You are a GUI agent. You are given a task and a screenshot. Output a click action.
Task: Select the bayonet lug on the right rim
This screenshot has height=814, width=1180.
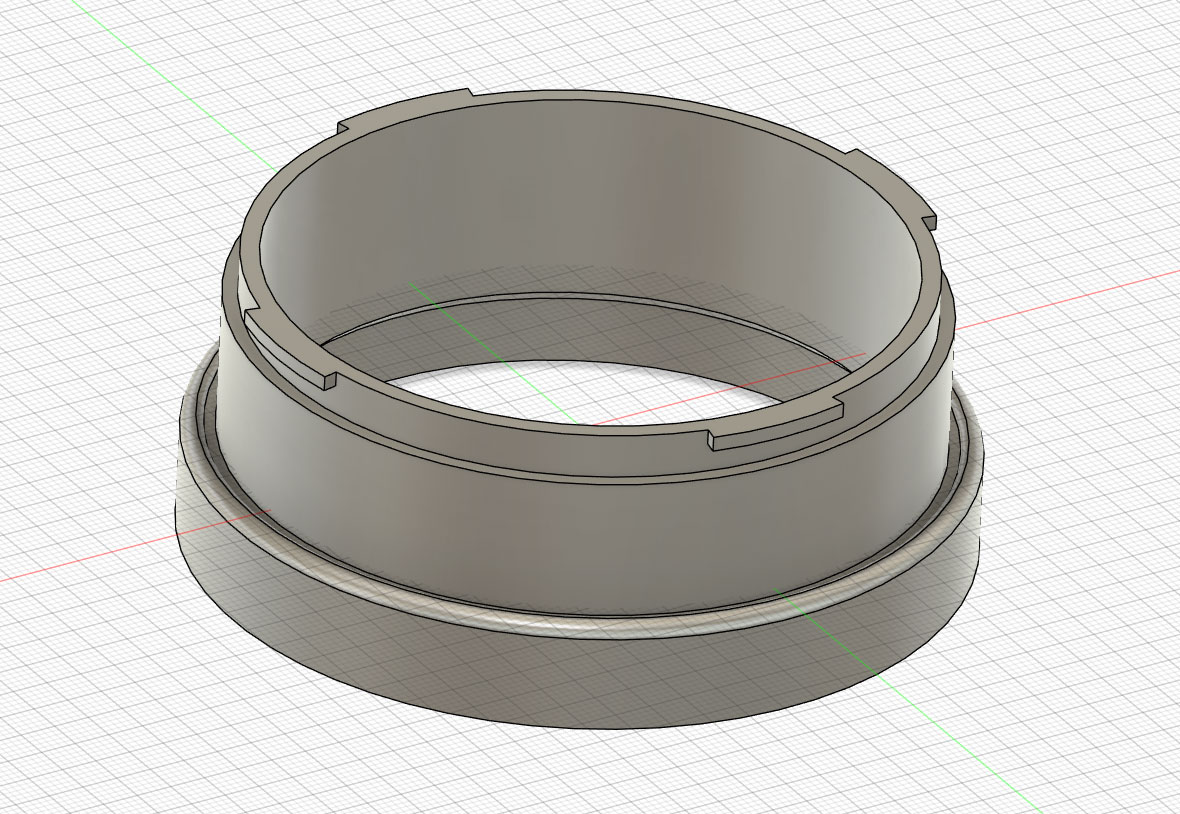895,190
